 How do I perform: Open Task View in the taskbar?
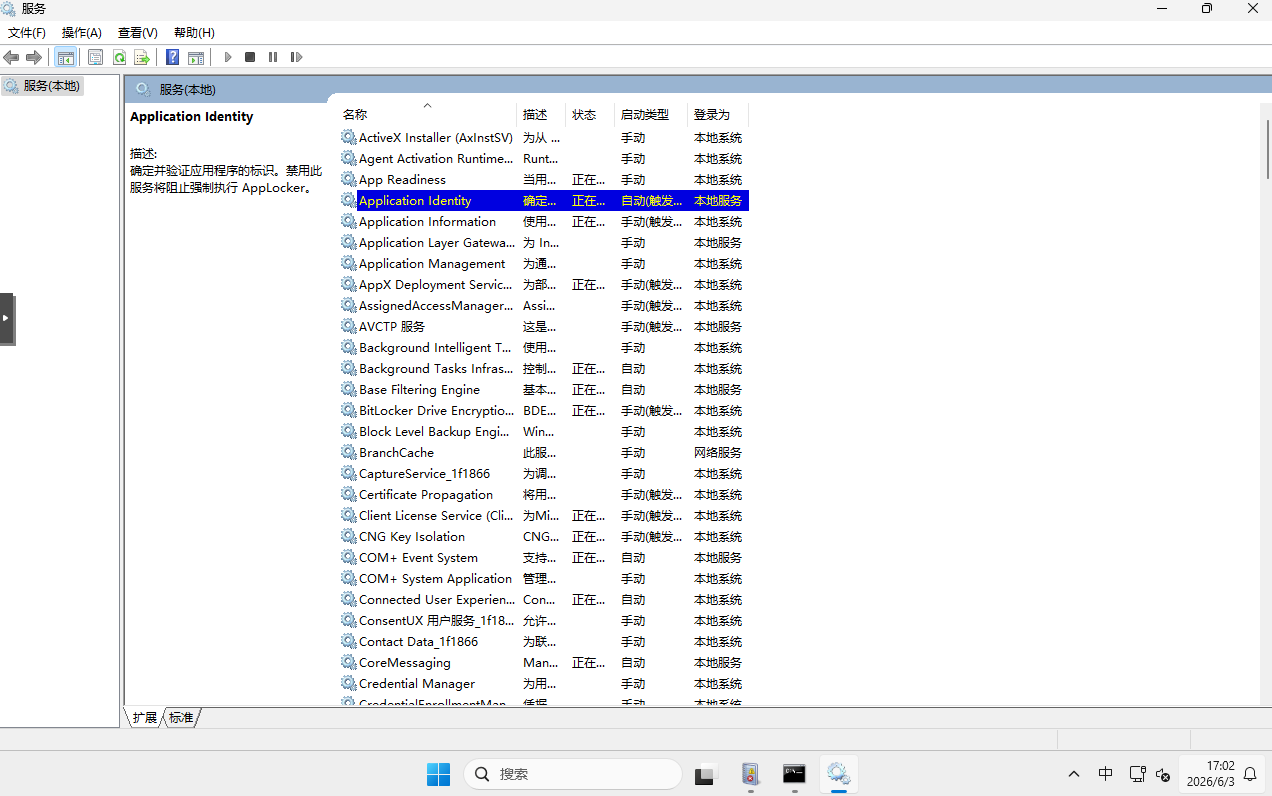pos(706,774)
